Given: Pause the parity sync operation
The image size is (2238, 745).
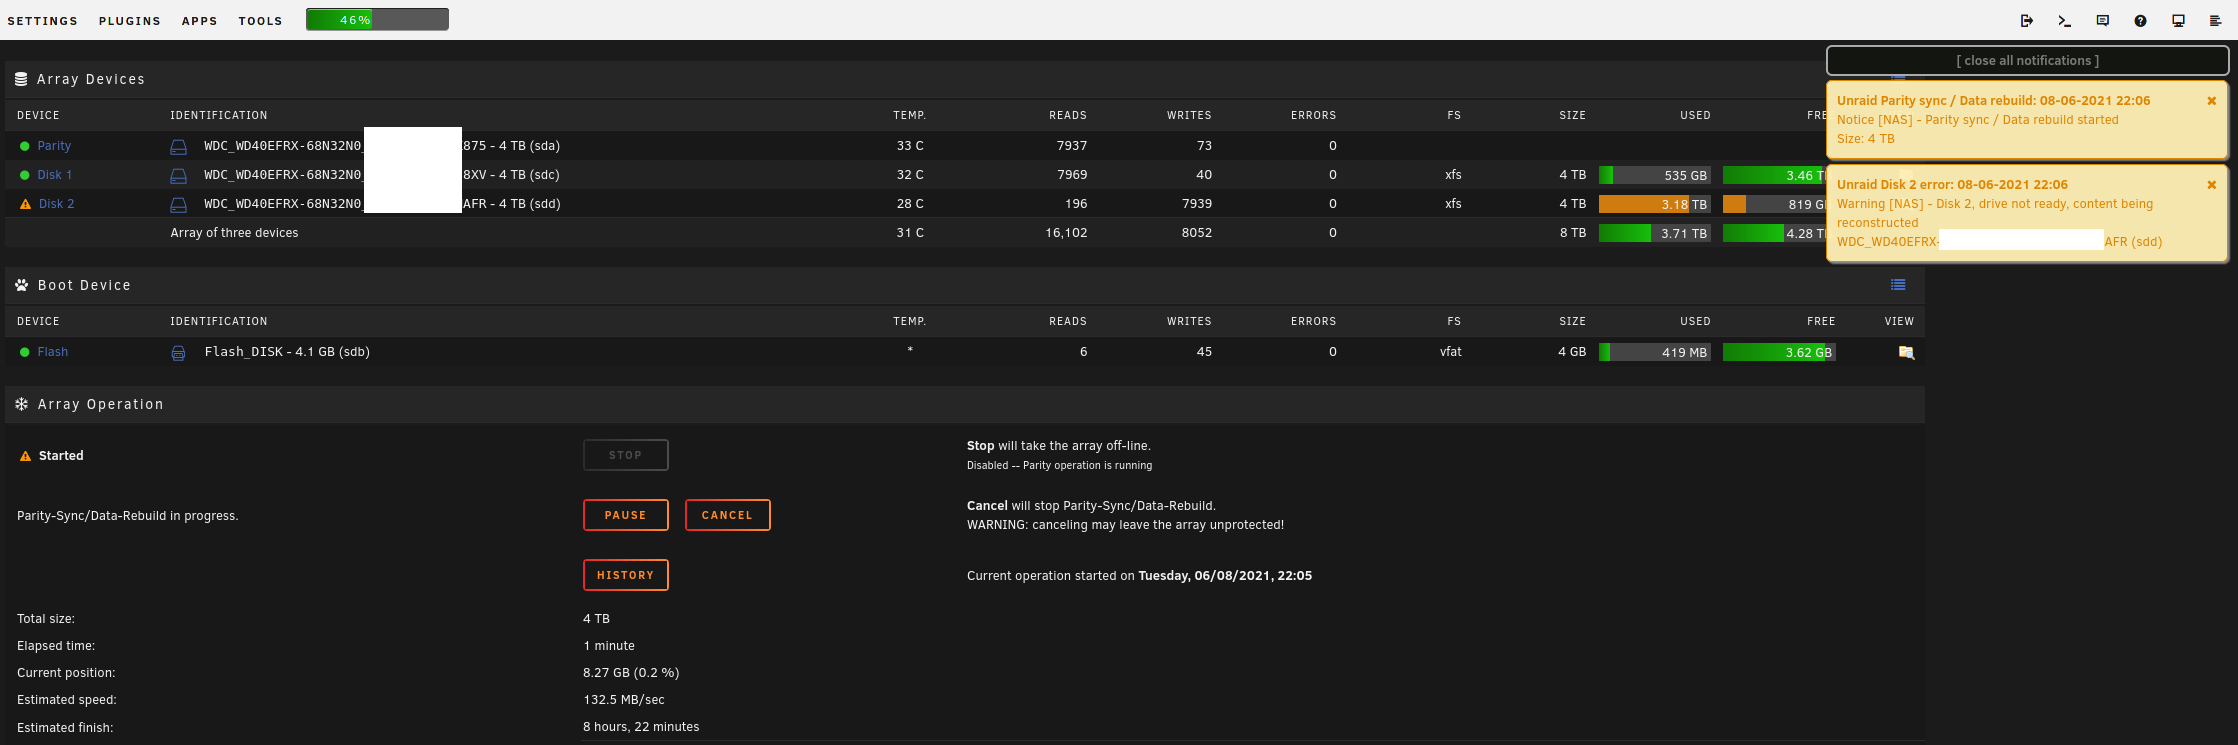Looking at the screenshot, I should (625, 515).
